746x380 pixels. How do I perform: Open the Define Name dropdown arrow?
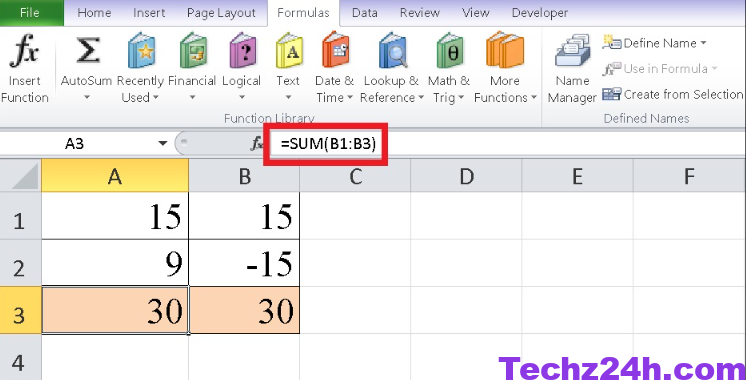click(x=703, y=43)
